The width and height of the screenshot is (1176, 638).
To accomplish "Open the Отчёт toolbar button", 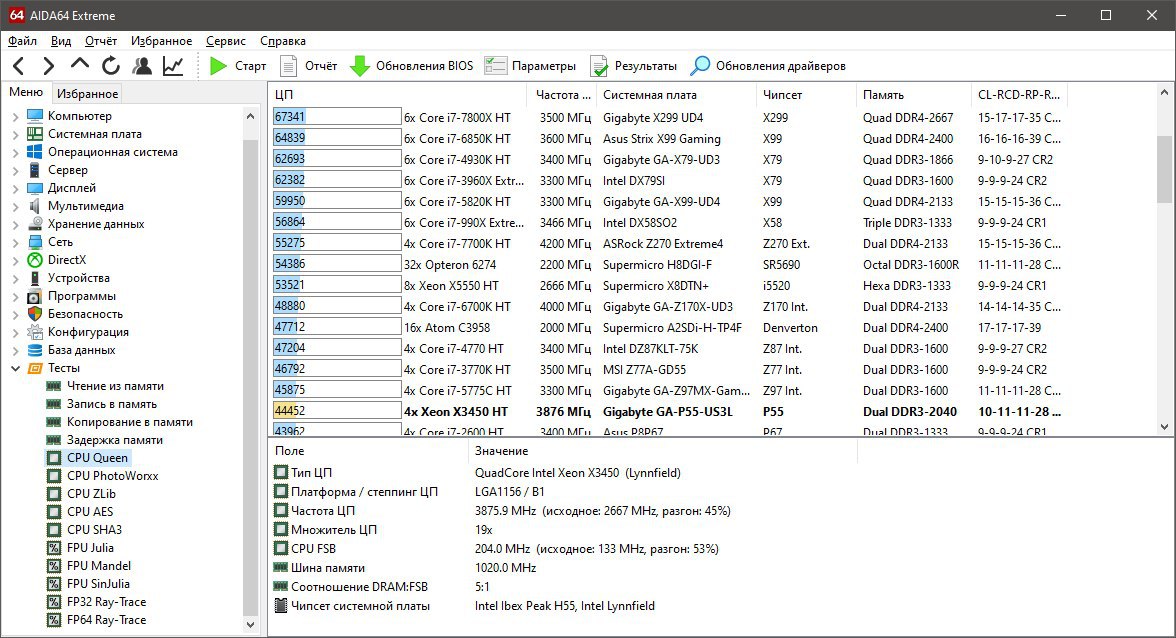I will coord(308,66).
